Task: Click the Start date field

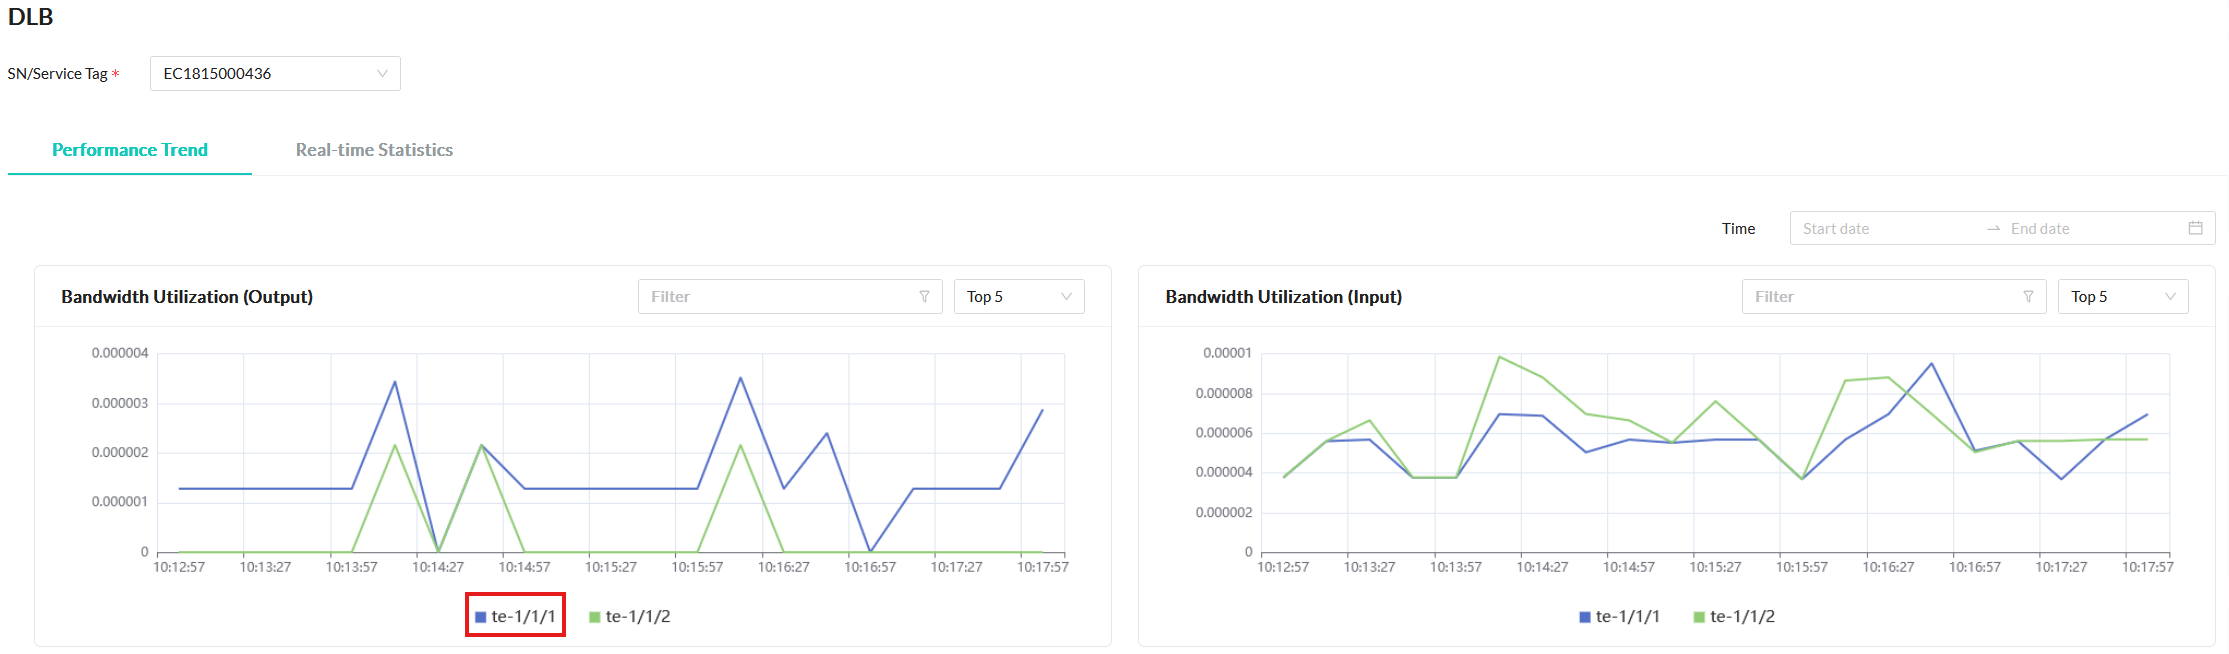Action: [1880, 229]
